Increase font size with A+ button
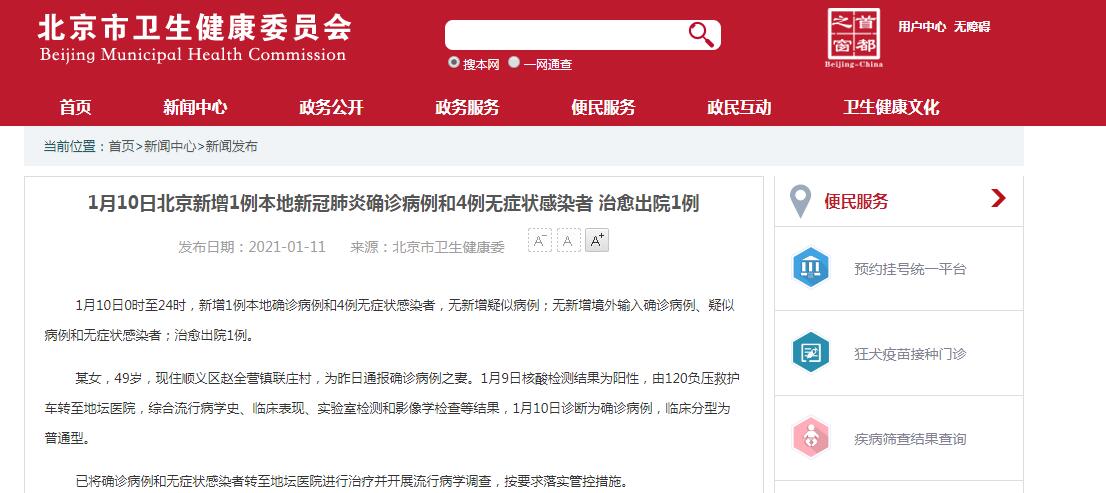The height and width of the screenshot is (493, 1106). [x=597, y=241]
